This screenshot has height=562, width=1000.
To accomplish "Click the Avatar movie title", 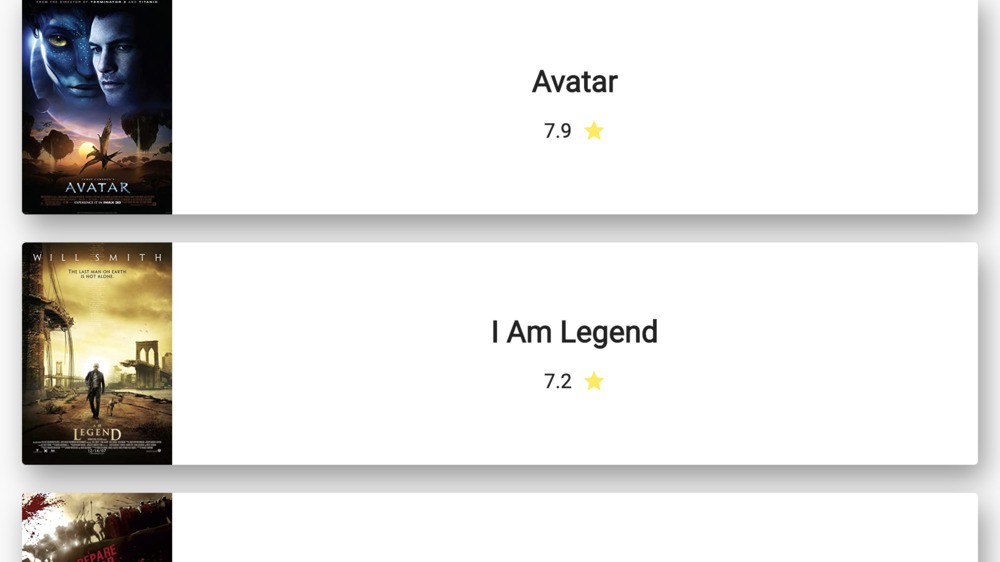I will (x=574, y=82).
